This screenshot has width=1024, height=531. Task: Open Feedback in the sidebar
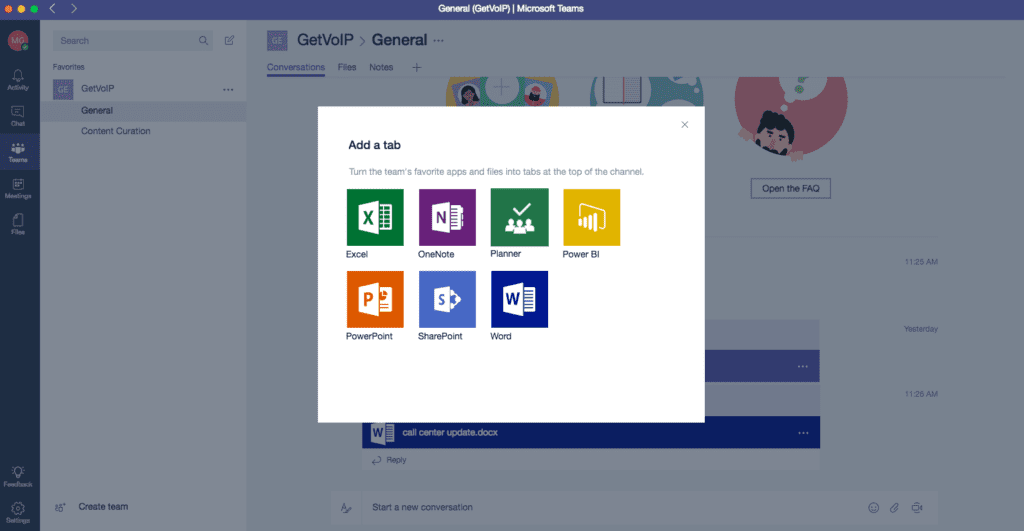[x=18, y=477]
